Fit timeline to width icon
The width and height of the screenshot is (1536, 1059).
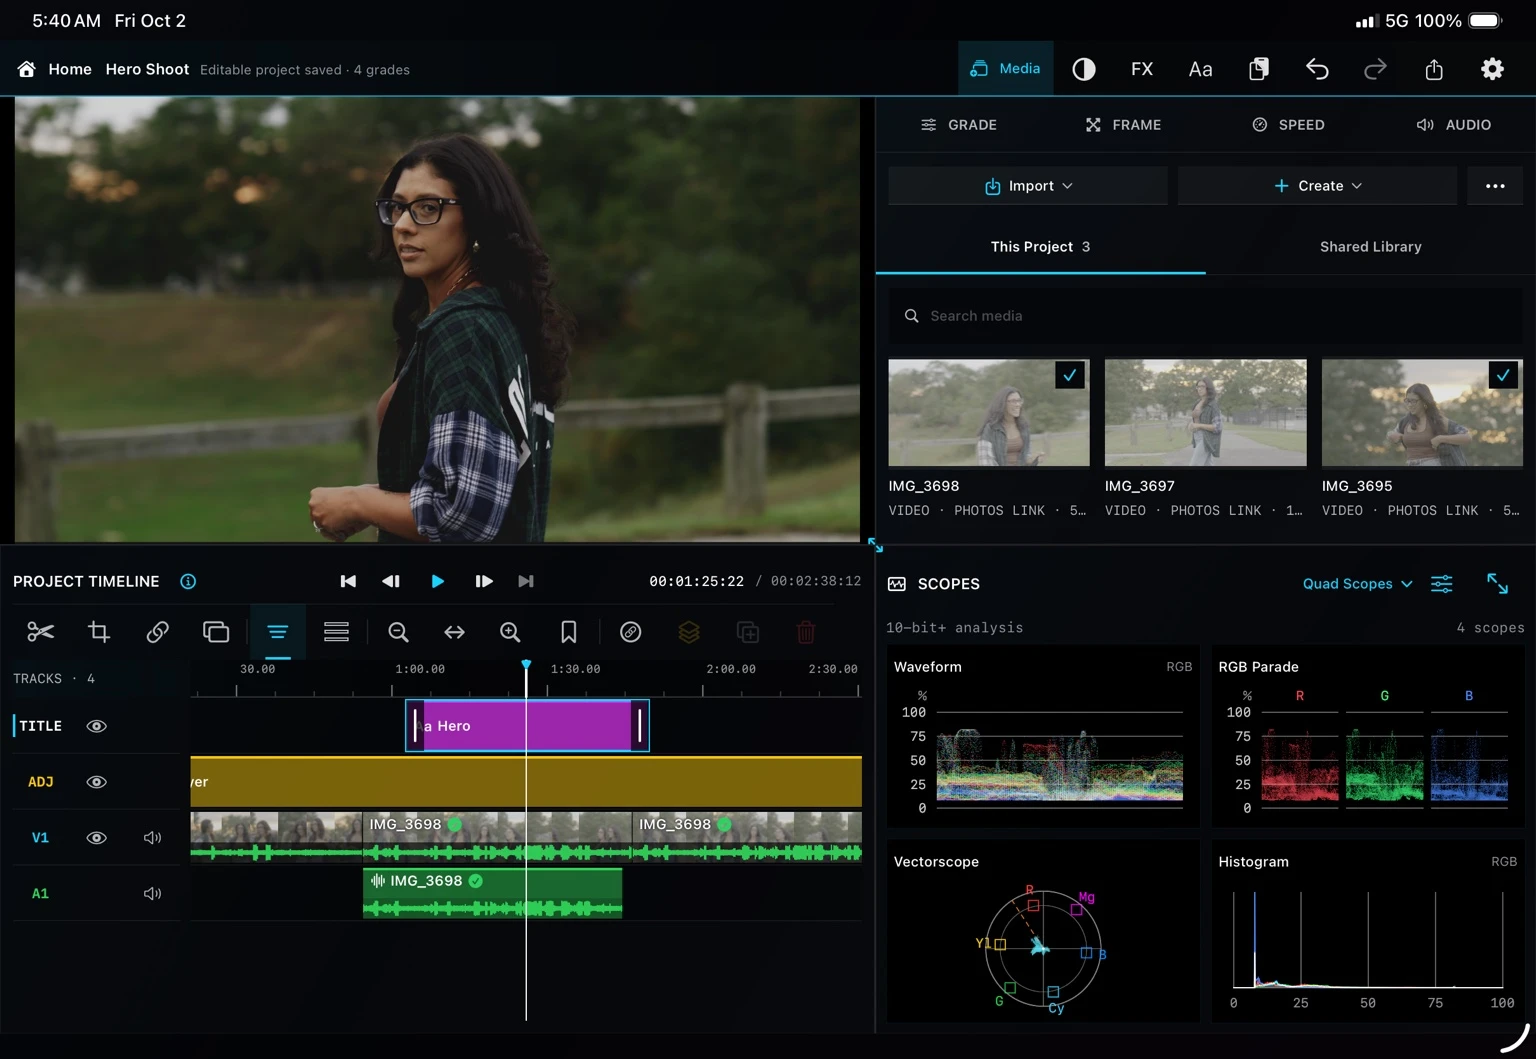pos(454,632)
